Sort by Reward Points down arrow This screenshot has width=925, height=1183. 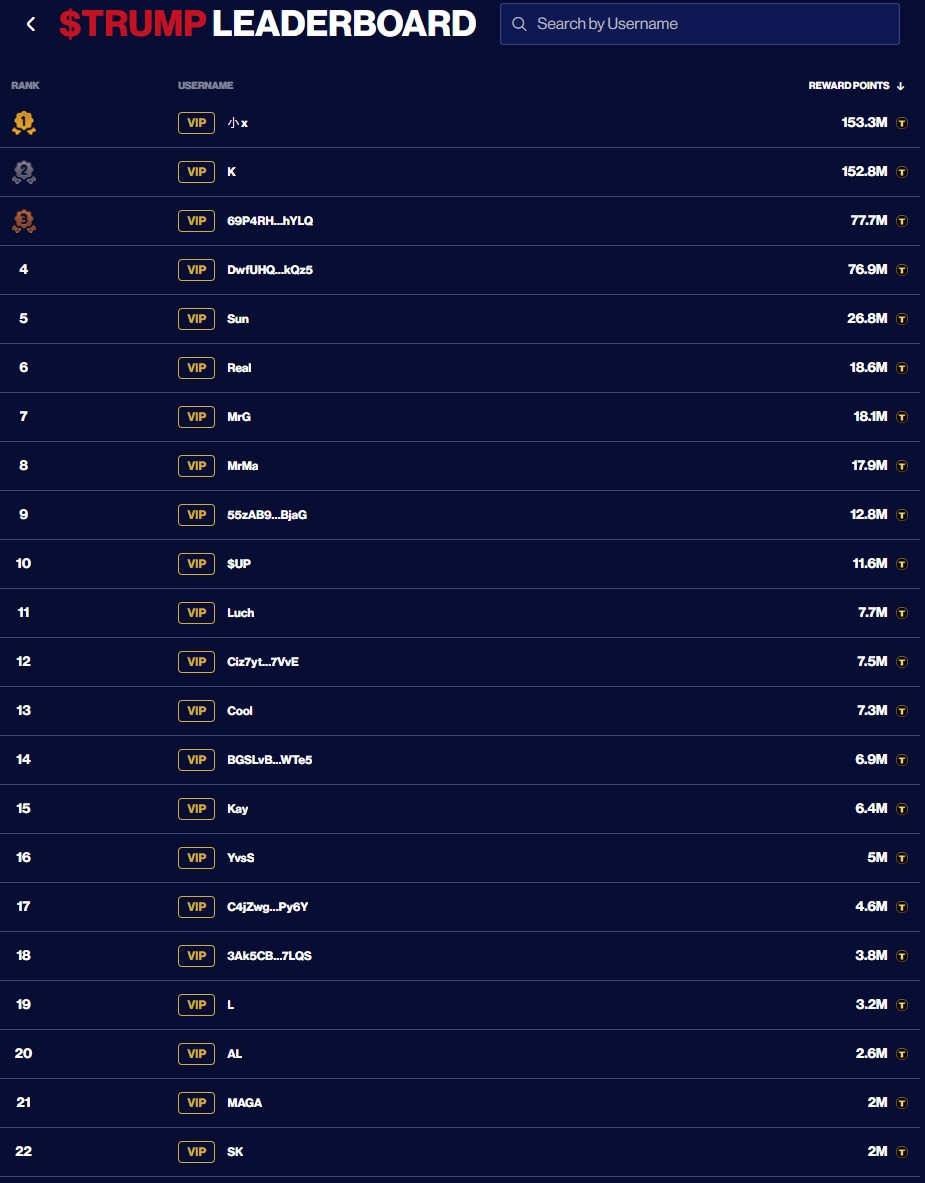901,86
